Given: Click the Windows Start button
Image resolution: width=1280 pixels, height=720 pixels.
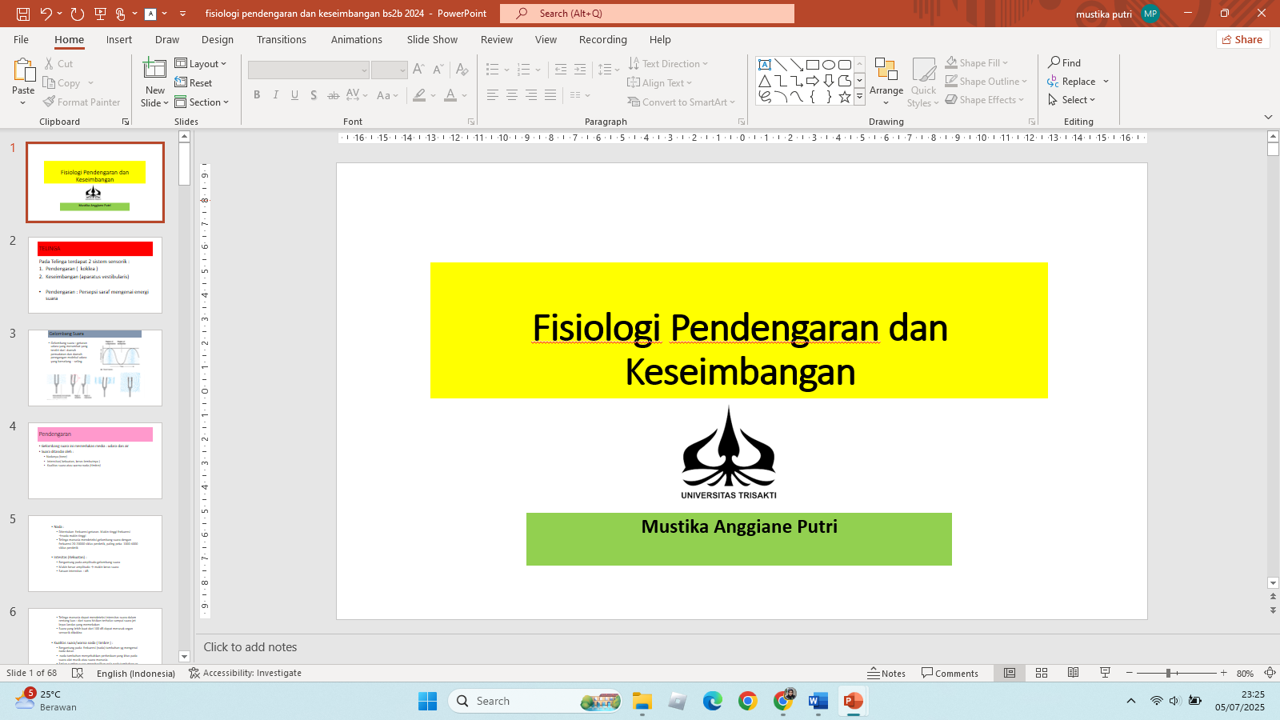Looking at the screenshot, I should (x=427, y=701).
